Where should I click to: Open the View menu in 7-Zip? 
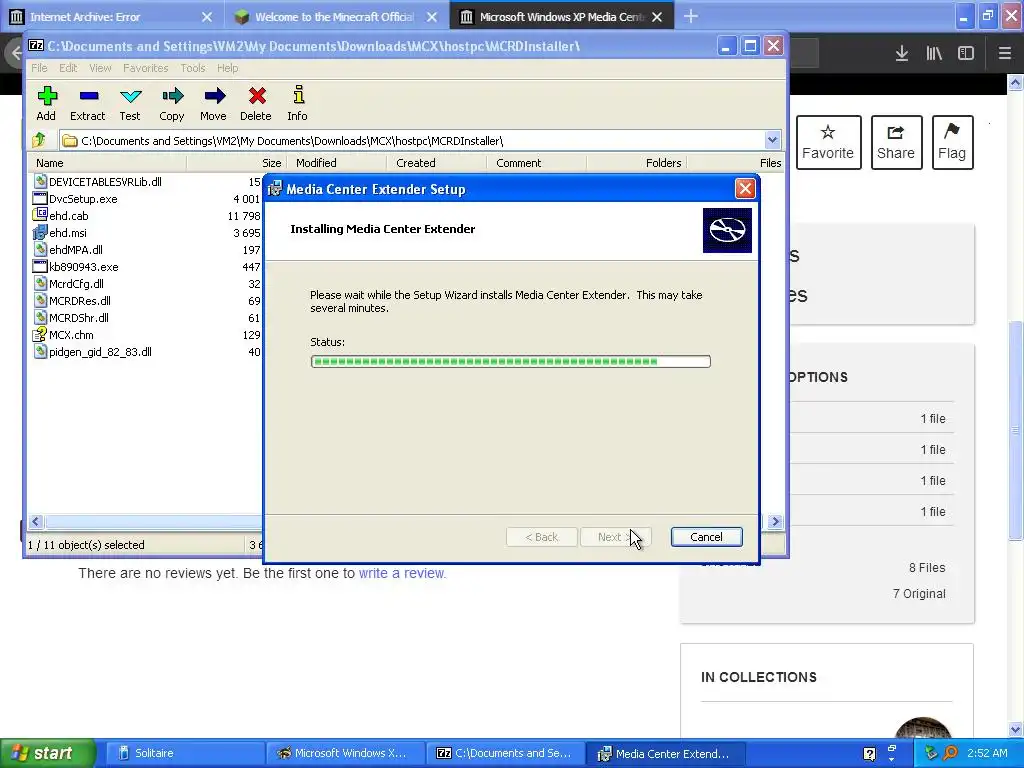tap(100, 68)
